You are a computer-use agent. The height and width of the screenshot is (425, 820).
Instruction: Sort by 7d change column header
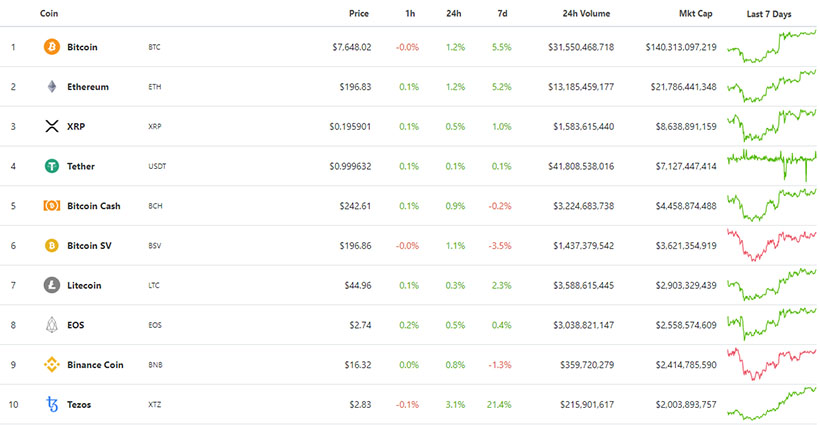coord(501,14)
